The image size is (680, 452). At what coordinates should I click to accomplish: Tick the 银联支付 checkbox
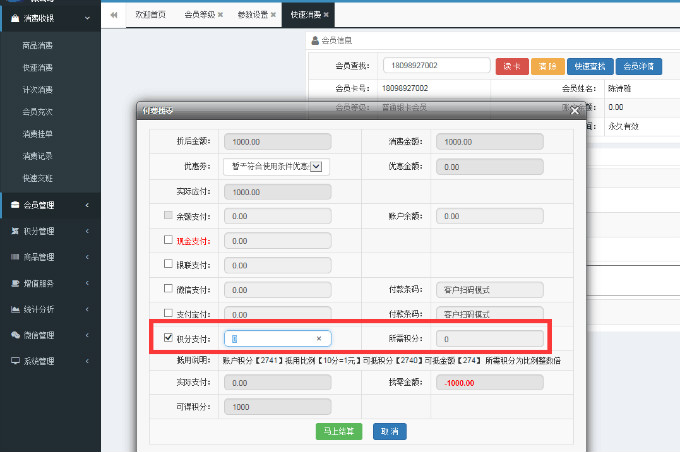(x=168, y=264)
